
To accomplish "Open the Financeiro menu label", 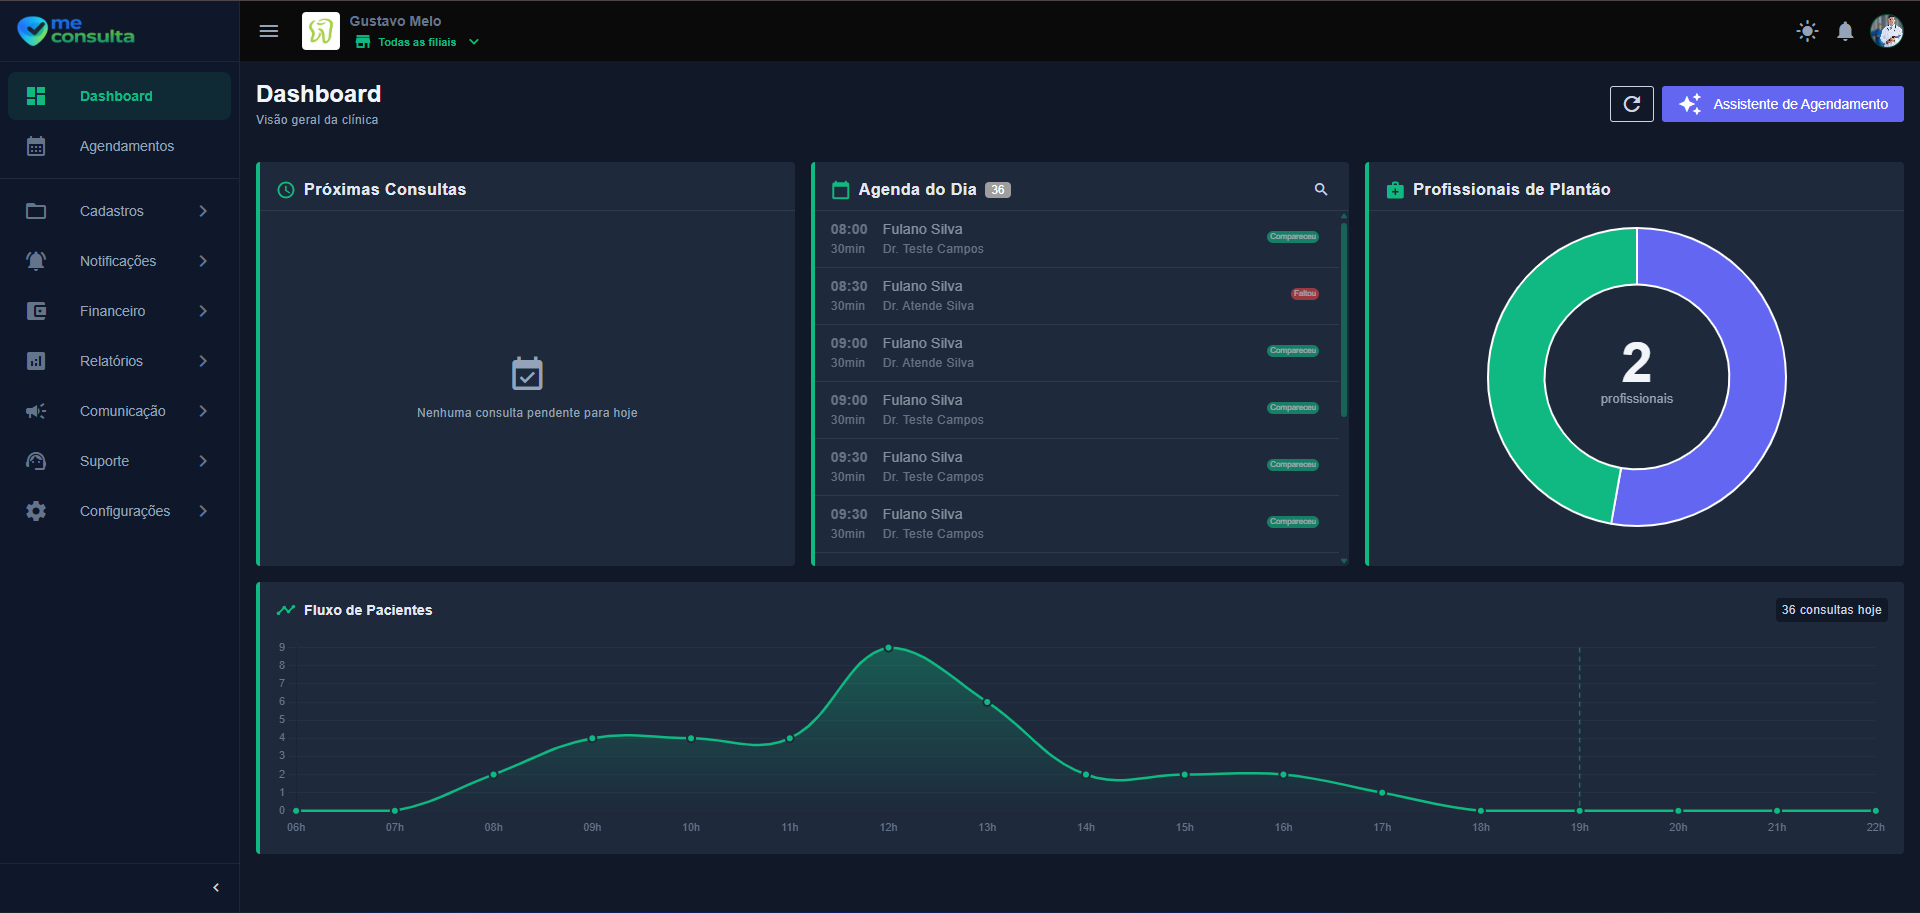I will pyautogui.click(x=113, y=311).
